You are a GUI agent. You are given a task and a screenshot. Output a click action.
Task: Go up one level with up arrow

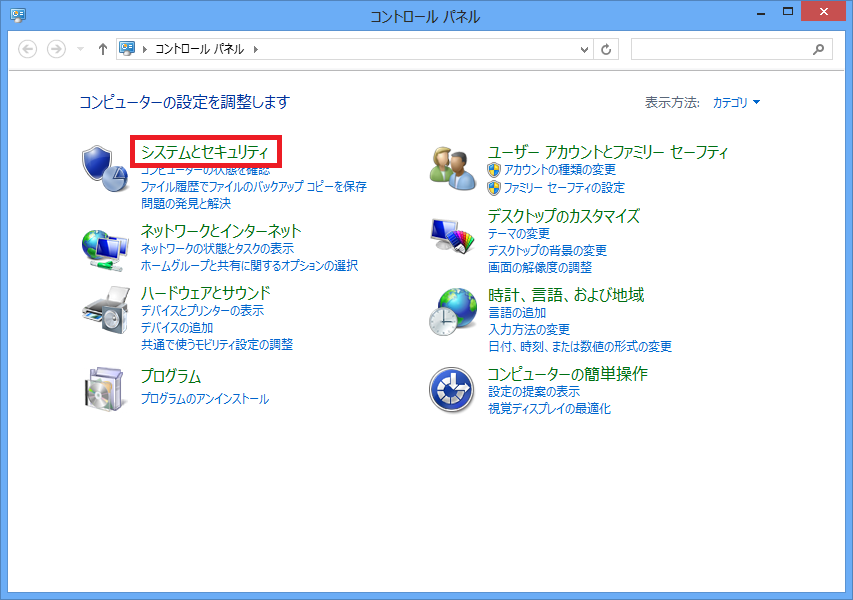(102, 49)
